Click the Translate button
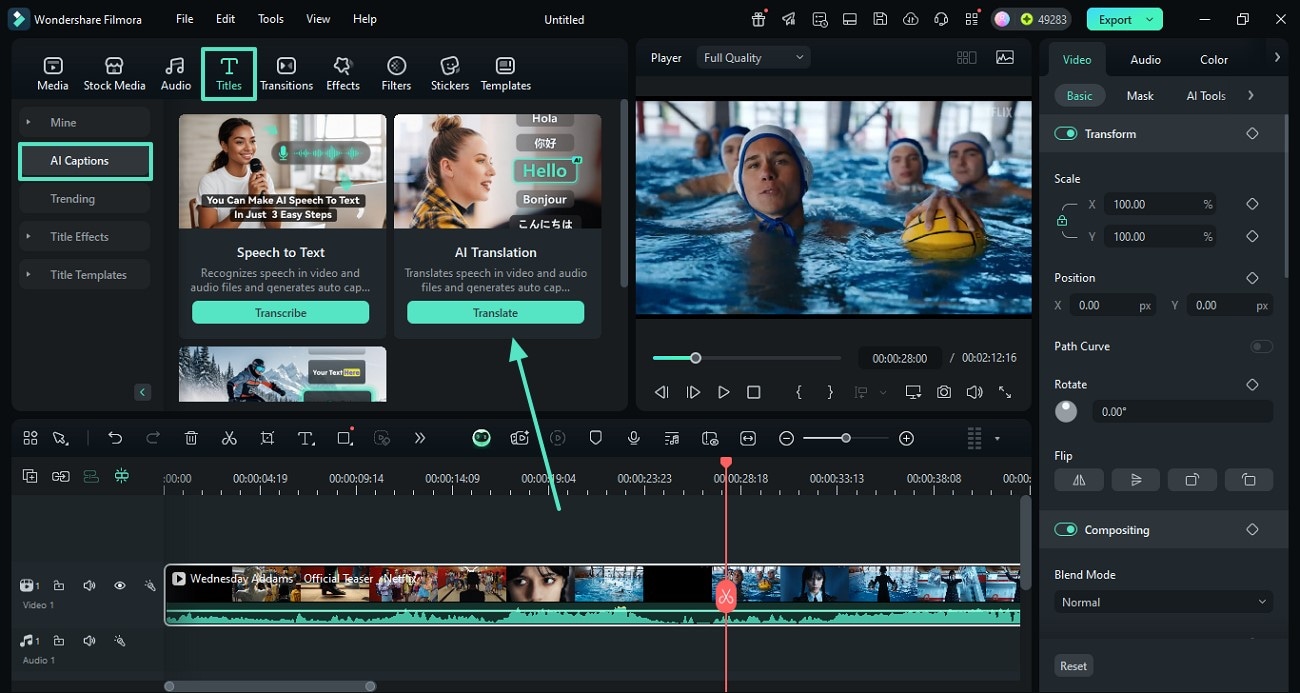Image resolution: width=1300 pixels, height=693 pixels. (x=495, y=313)
